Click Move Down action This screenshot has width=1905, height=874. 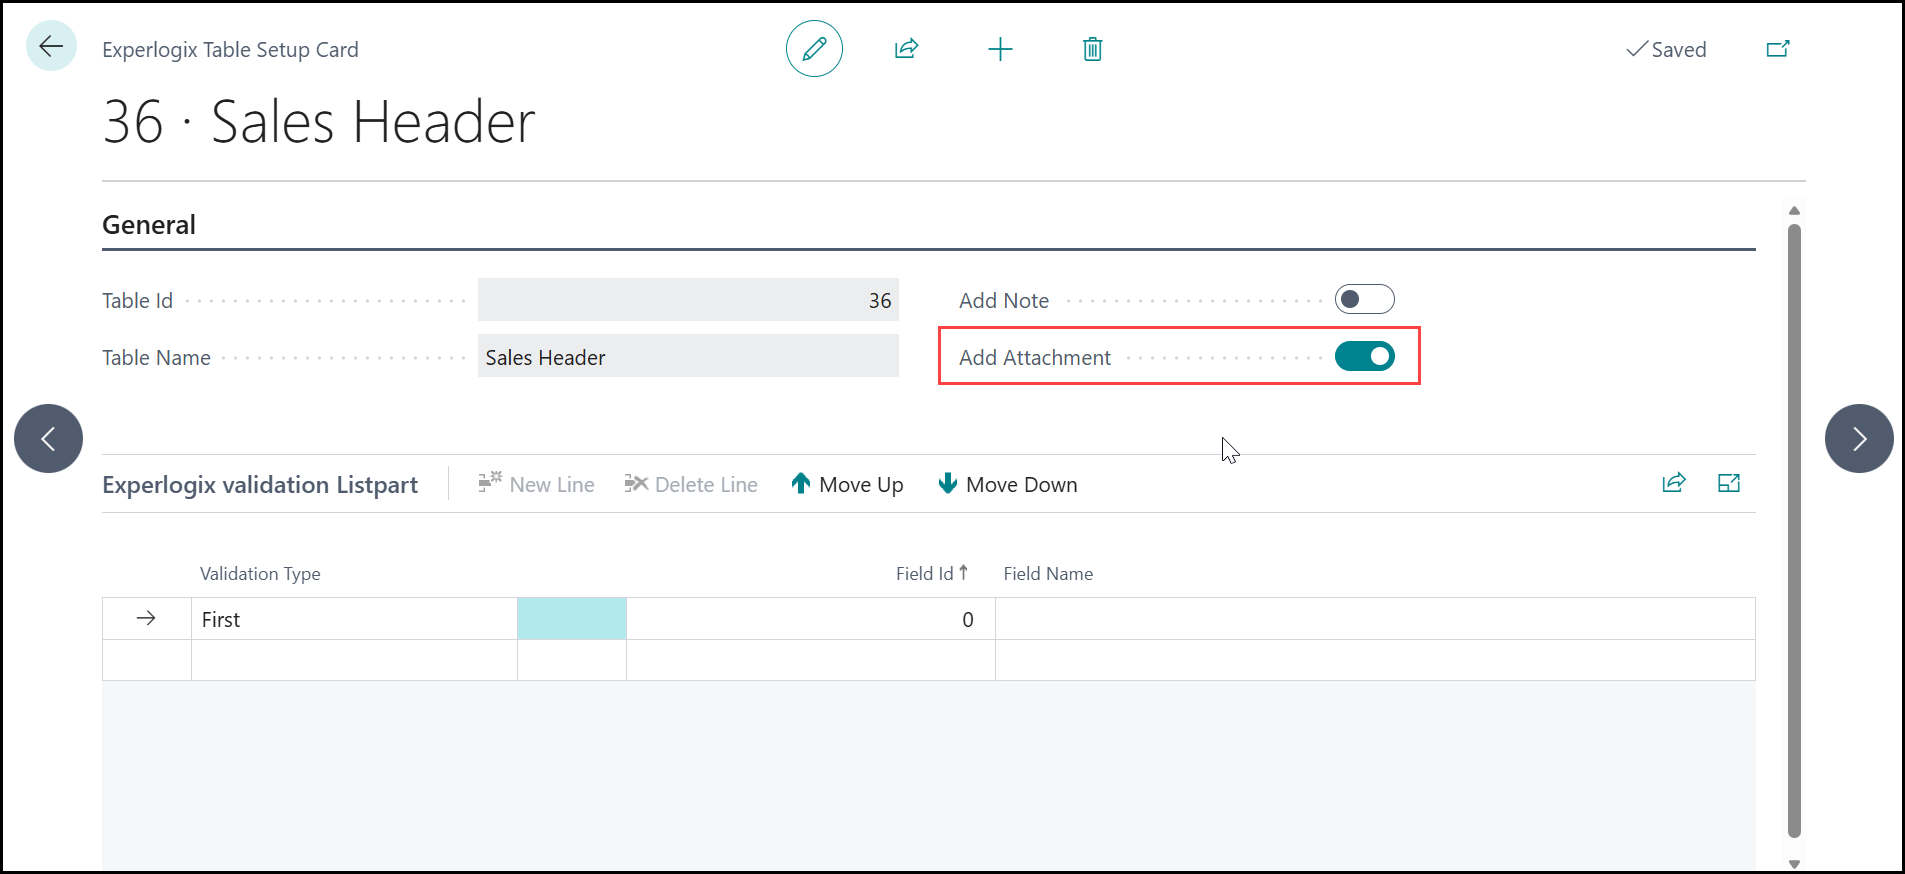[1008, 484]
